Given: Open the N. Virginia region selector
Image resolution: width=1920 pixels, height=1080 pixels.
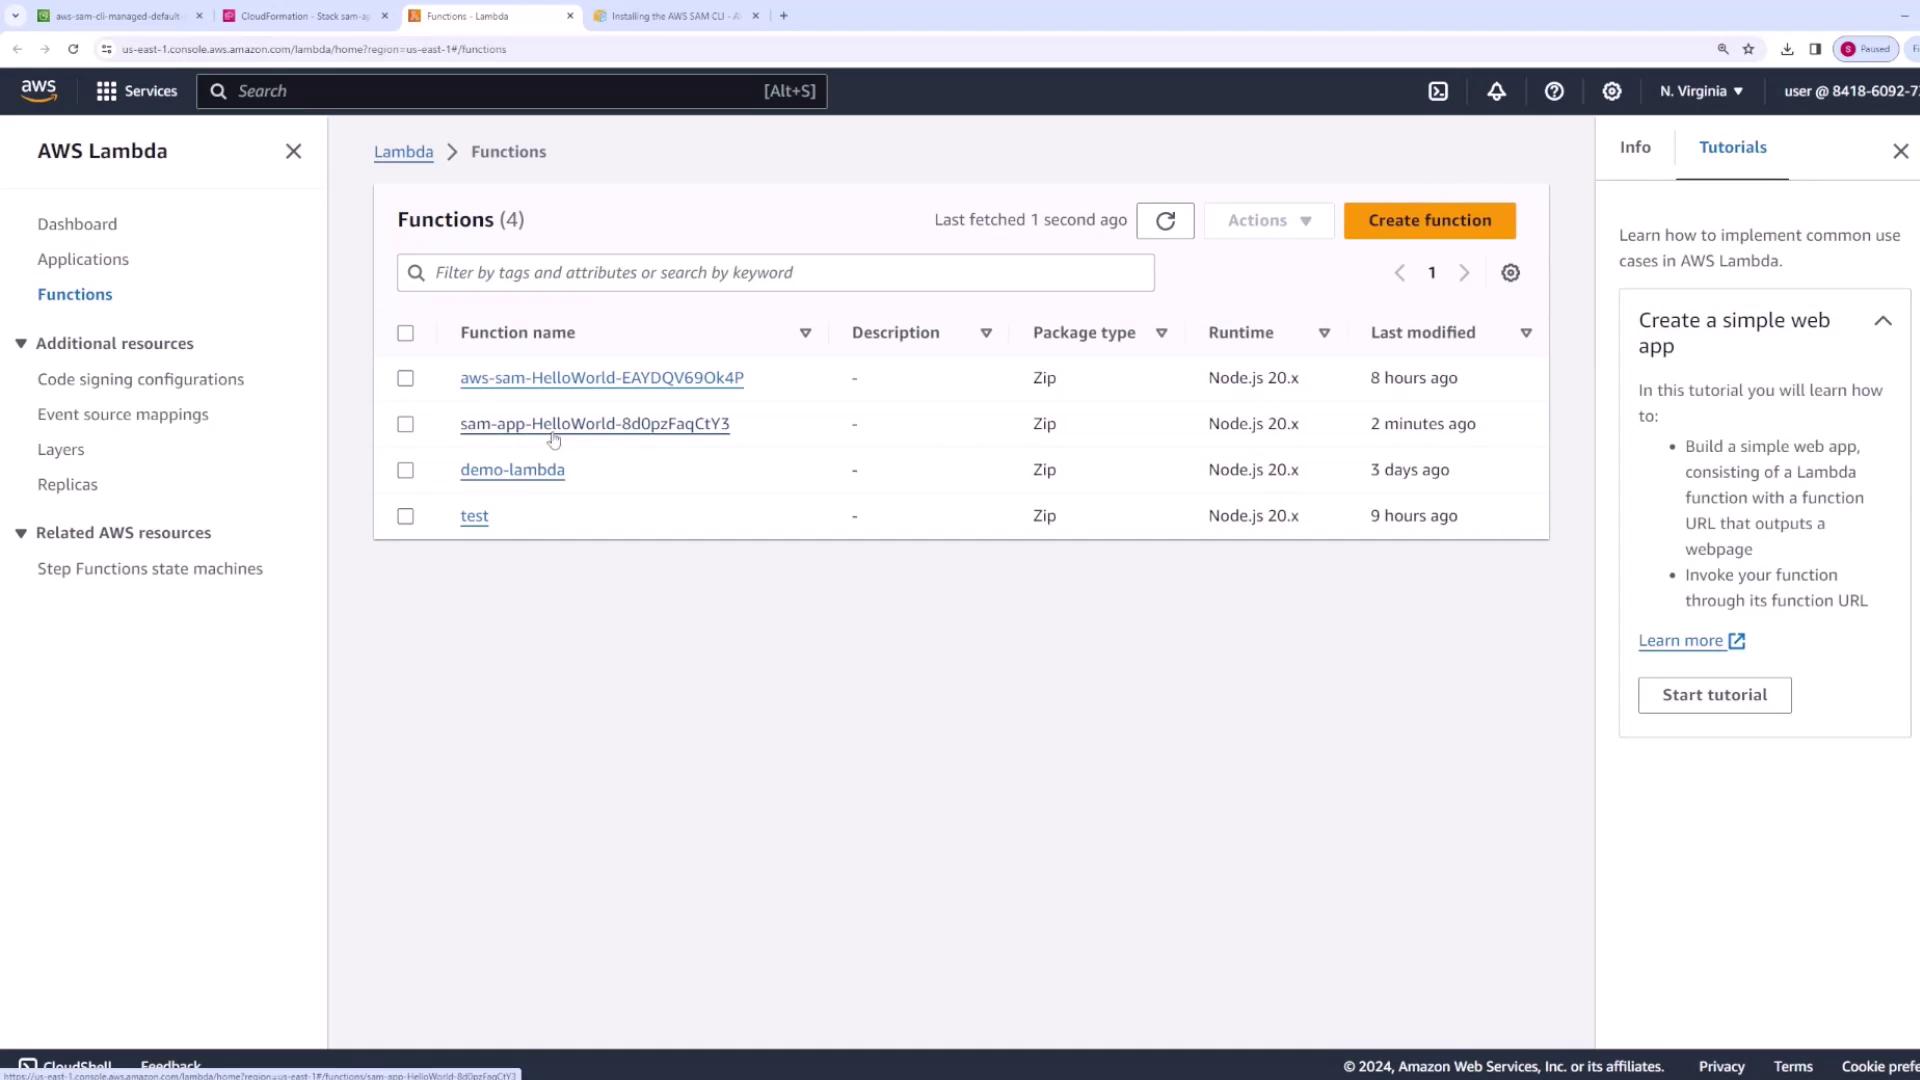Looking at the screenshot, I should click(x=1701, y=91).
